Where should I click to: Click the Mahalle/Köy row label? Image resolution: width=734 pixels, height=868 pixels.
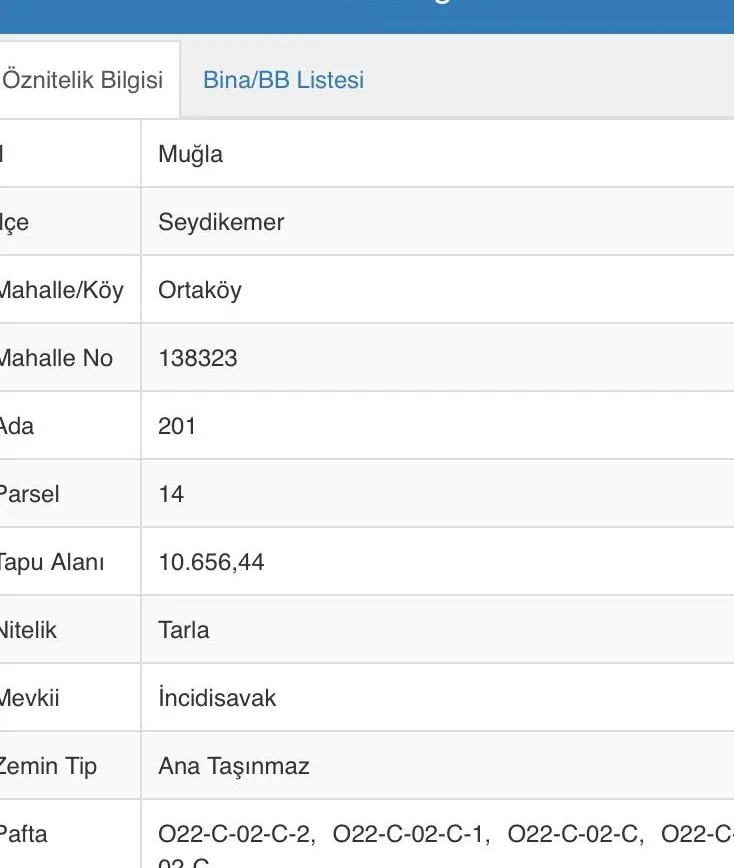click(61, 290)
